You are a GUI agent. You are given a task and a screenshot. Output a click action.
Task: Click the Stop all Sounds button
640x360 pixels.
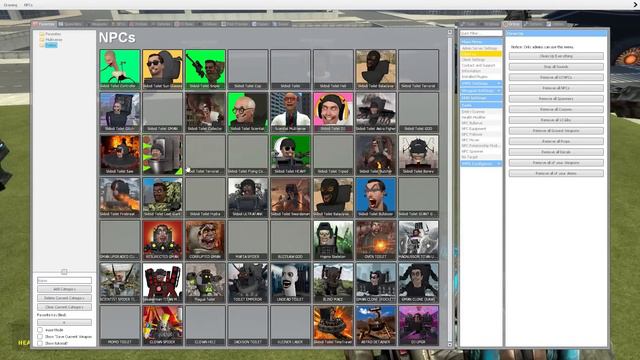(x=556, y=67)
